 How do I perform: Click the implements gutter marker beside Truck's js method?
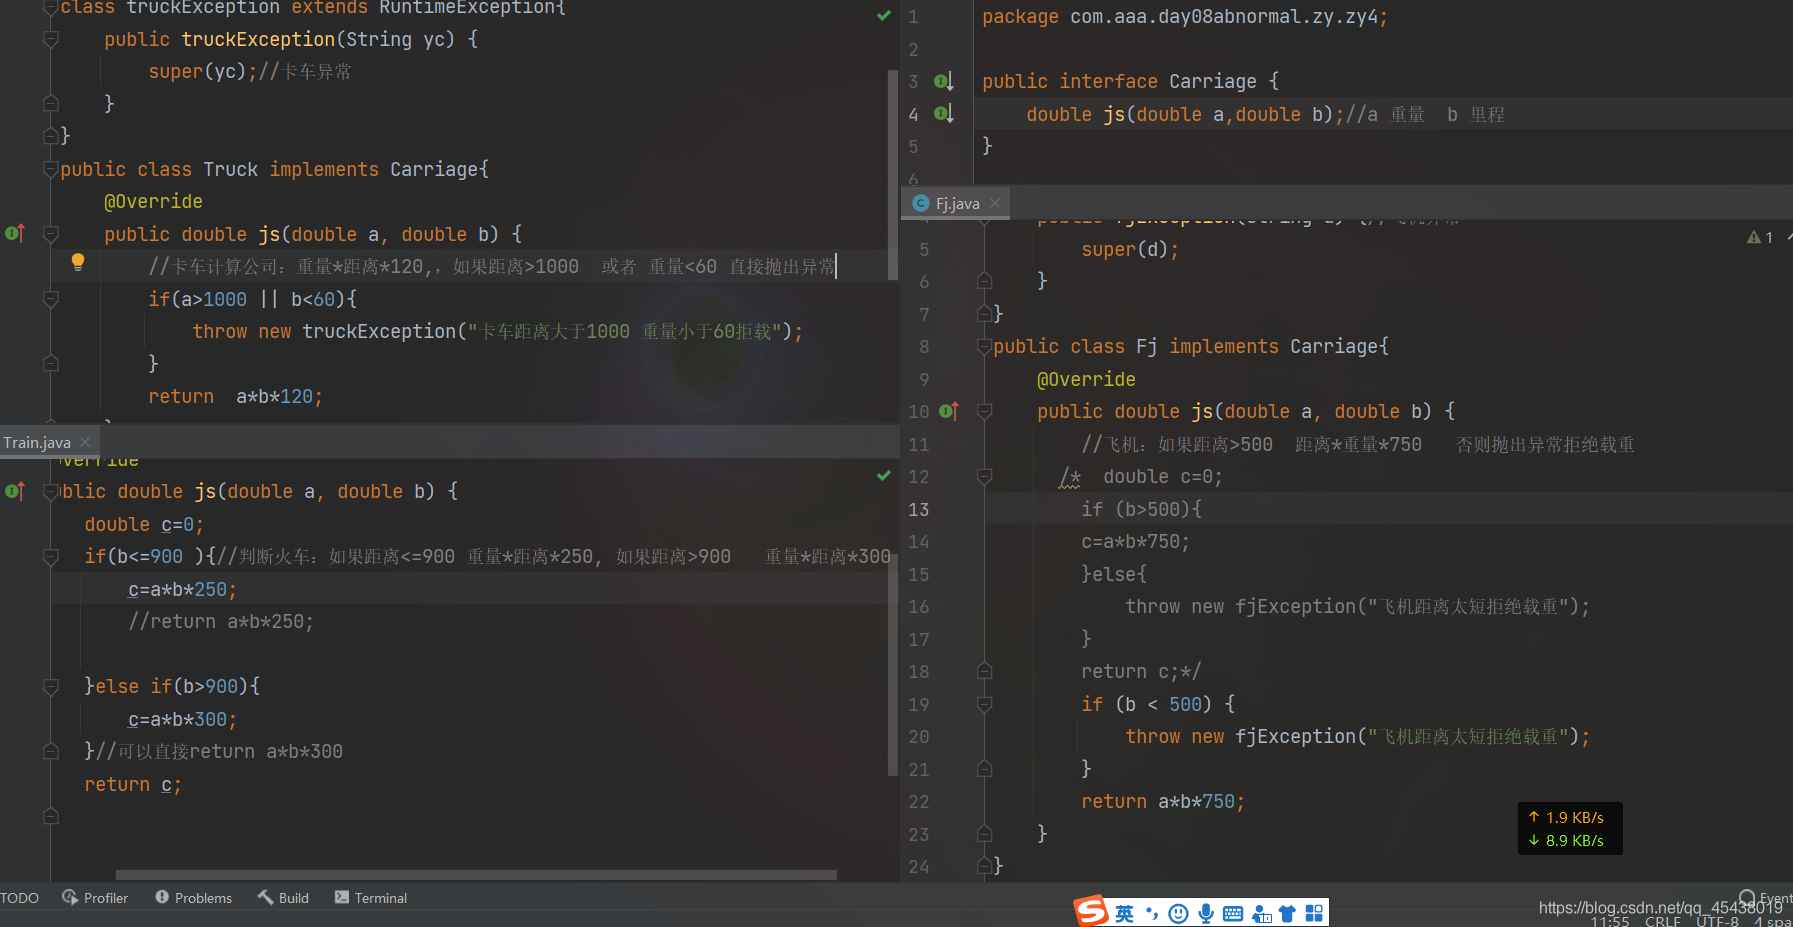point(15,234)
